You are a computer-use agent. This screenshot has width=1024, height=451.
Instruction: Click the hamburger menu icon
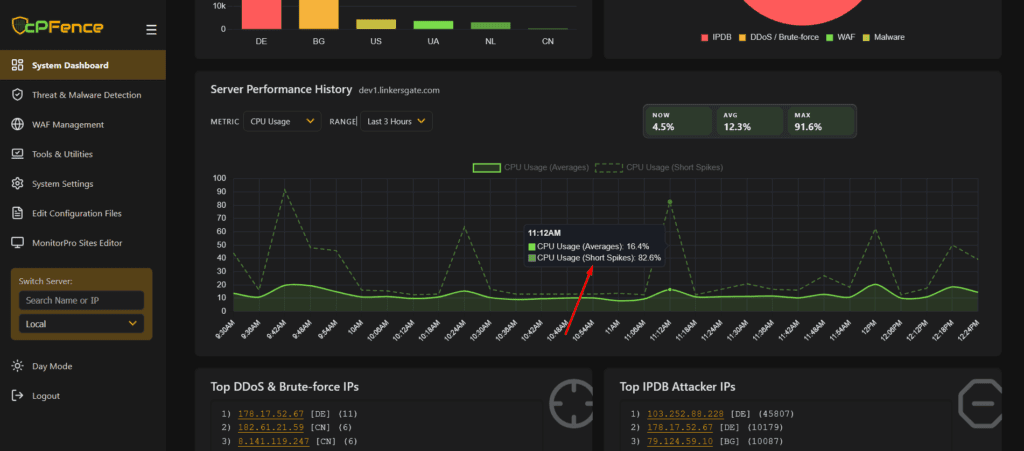point(151,30)
